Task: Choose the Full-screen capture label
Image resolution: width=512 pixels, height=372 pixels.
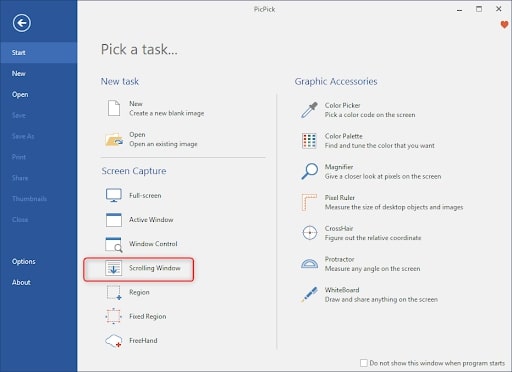Action: point(145,196)
